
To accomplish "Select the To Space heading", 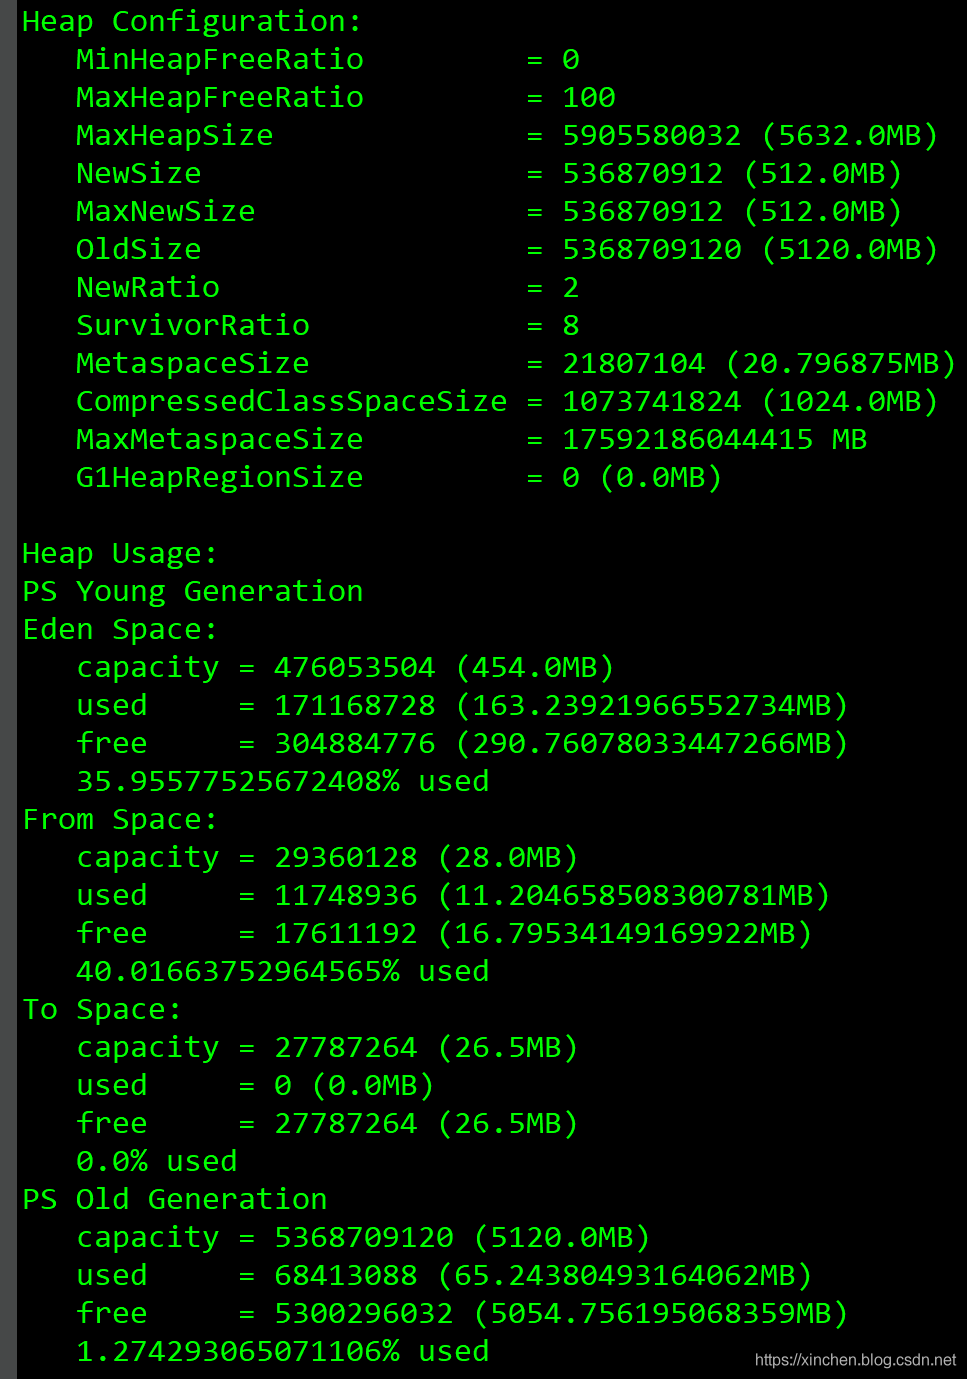I will click(101, 1009).
